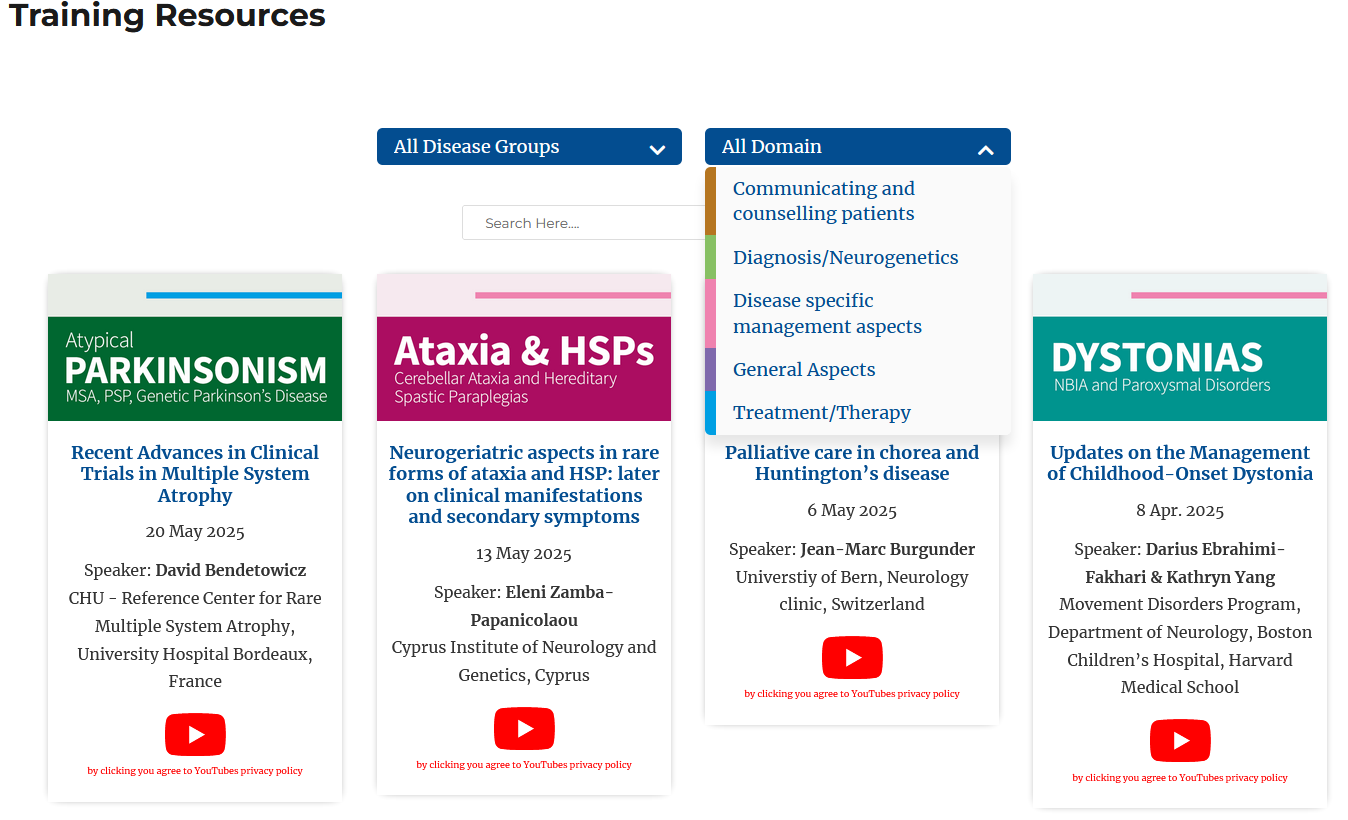The image size is (1348, 820).
Task: Click the Dystonias banner image
Action: (1180, 369)
